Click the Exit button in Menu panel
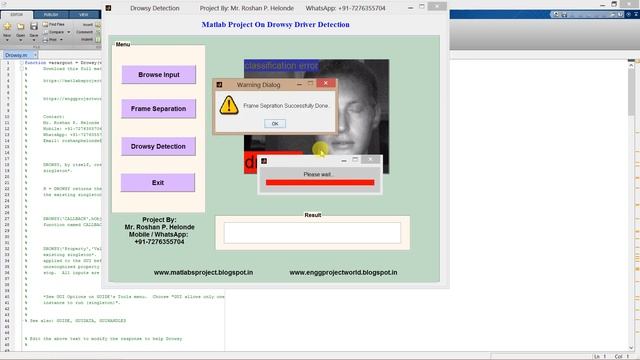The width and height of the screenshot is (640, 360). click(158, 182)
